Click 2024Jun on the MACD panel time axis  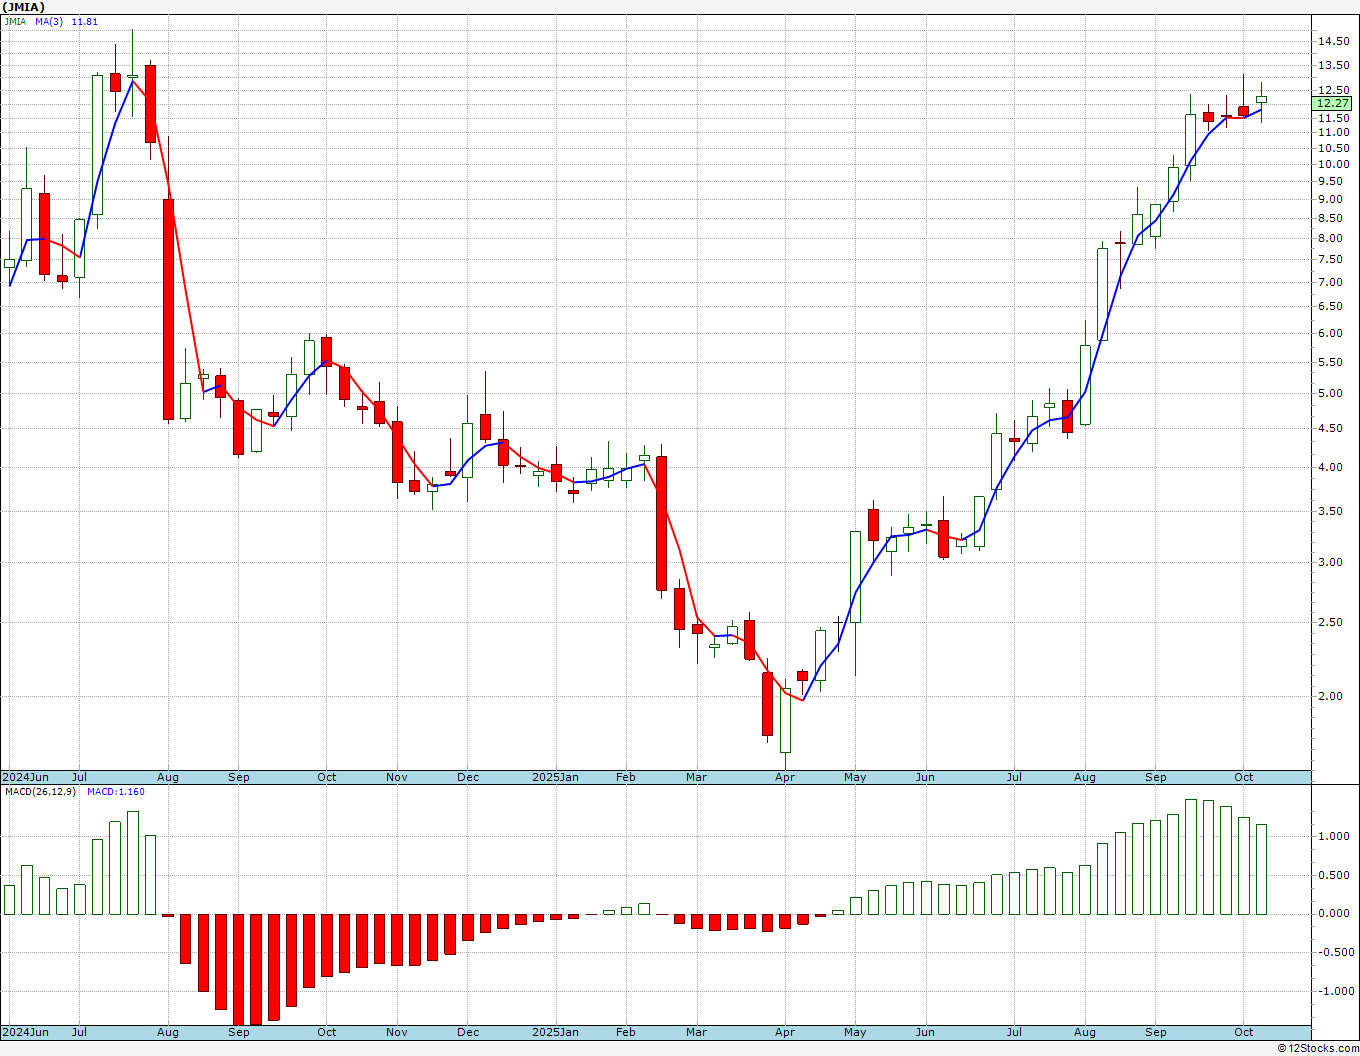pos(25,1032)
